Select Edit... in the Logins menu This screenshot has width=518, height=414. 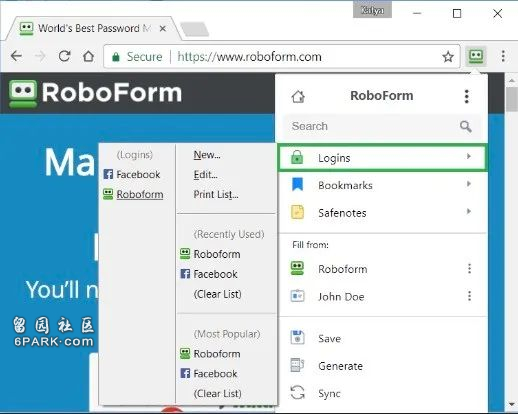click(205, 175)
